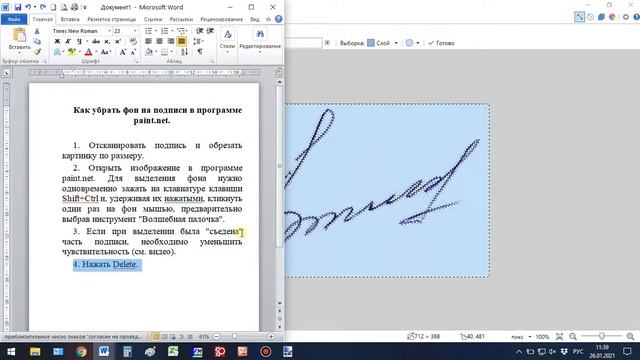This screenshot has width=640, height=360.
Task: Toggle underline (Ч) formatting
Action: [79, 41]
